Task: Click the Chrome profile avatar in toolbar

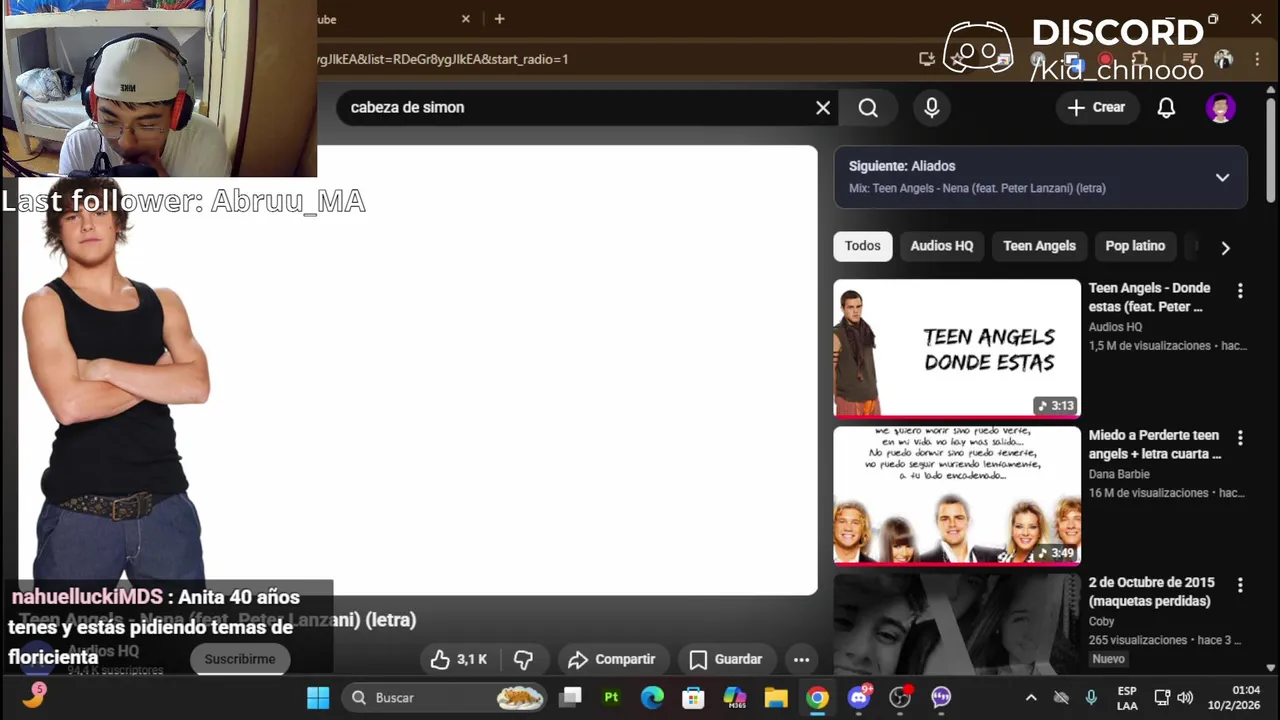Action: [x=1223, y=59]
